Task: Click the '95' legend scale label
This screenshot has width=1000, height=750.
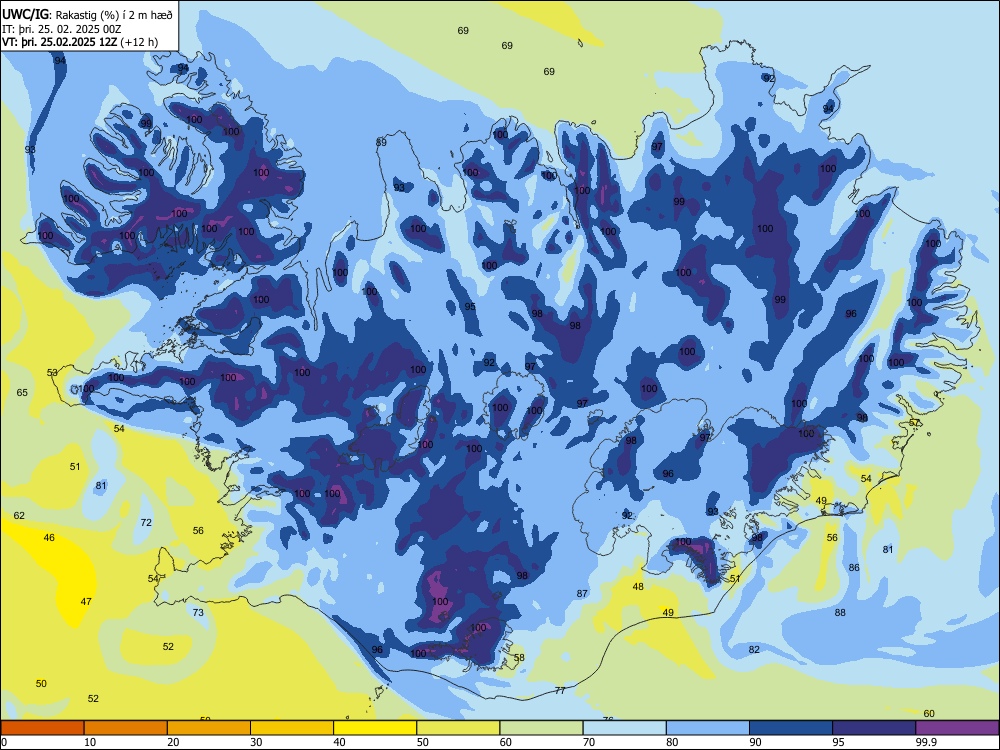Action: [838, 742]
